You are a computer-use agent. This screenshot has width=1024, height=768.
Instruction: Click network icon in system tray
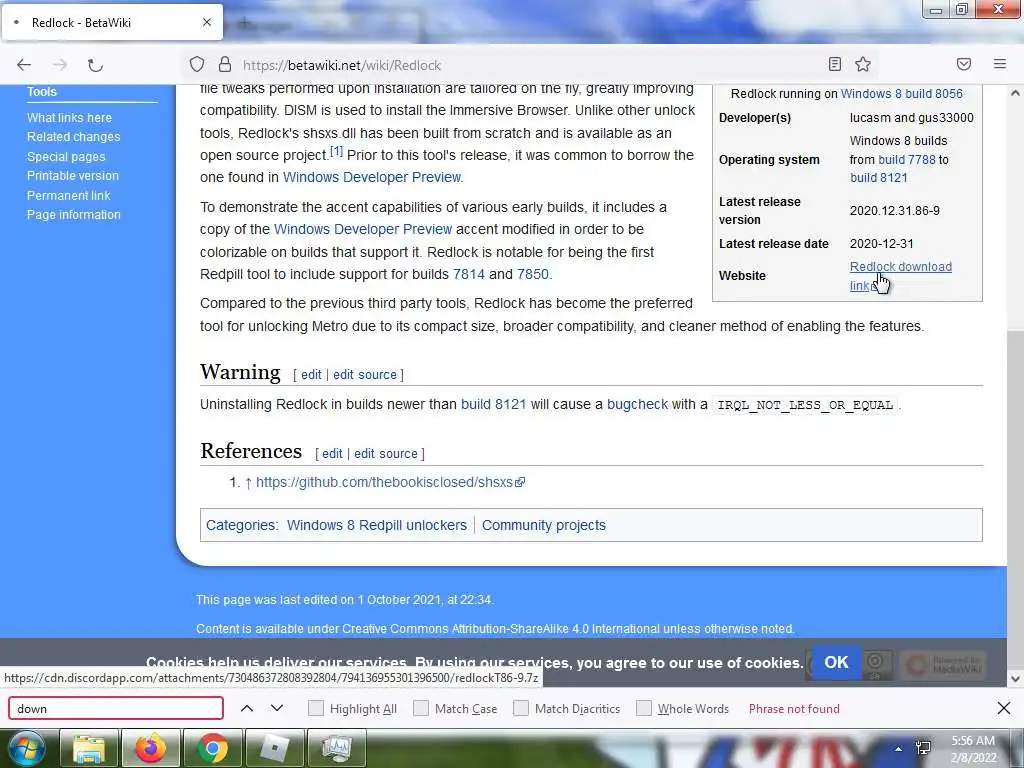click(x=923, y=748)
